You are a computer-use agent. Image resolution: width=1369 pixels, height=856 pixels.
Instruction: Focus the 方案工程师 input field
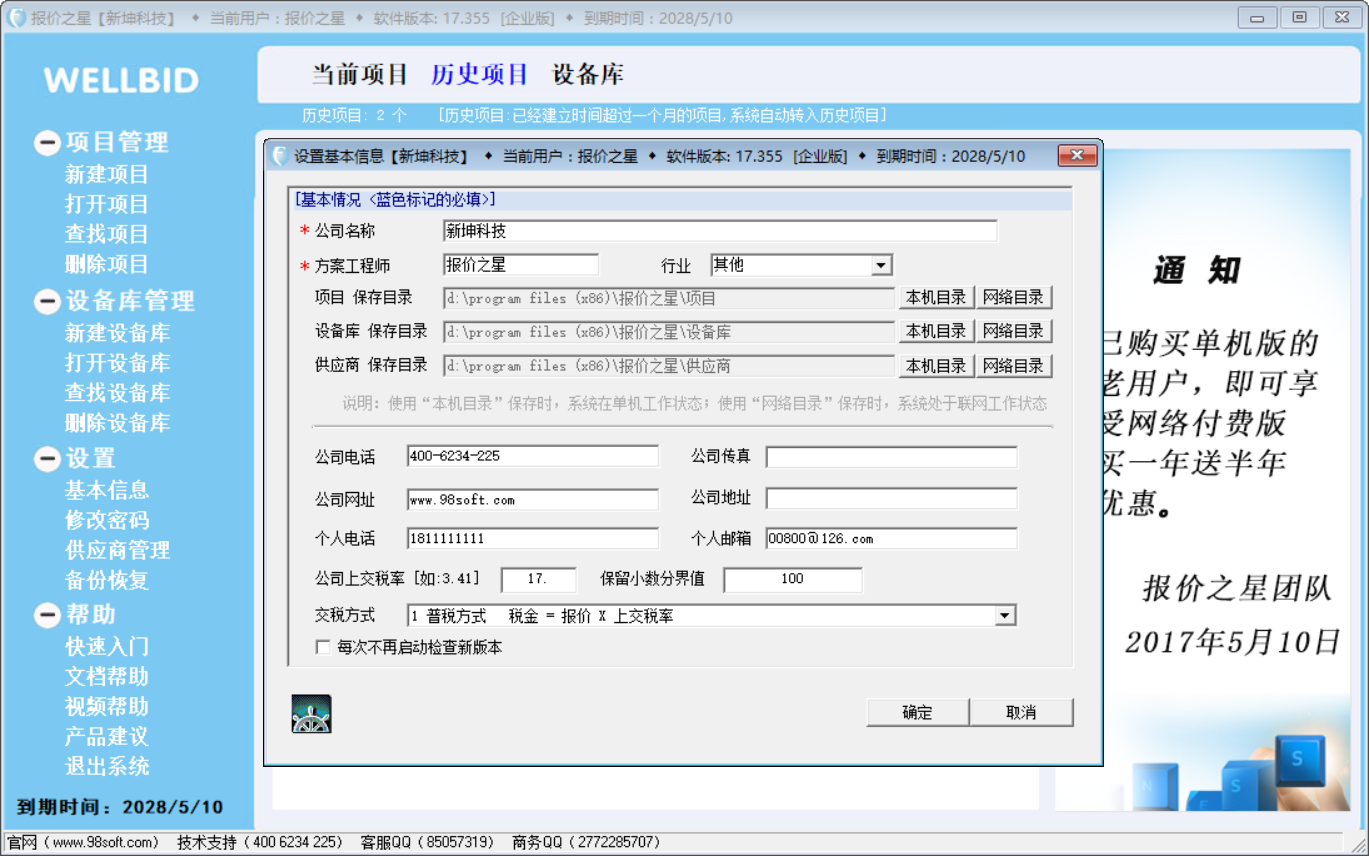tap(521, 265)
